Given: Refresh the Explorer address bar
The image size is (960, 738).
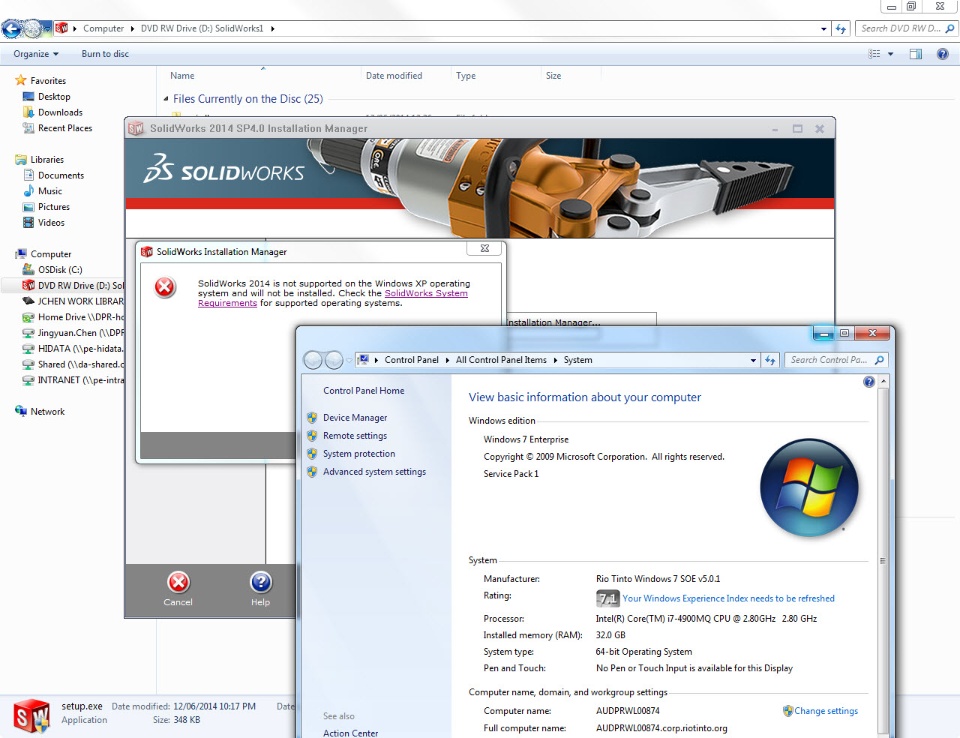Looking at the screenshot, I should click(x=841, y=29).
